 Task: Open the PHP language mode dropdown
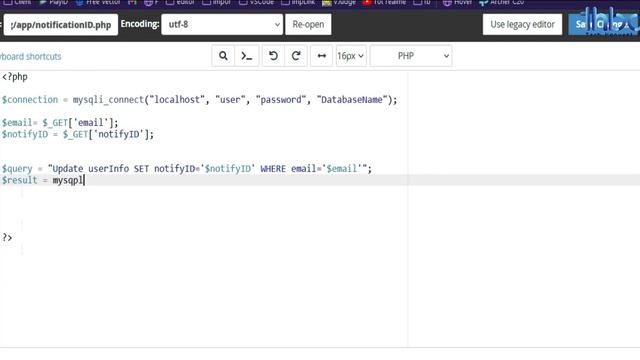pos(411,56)
